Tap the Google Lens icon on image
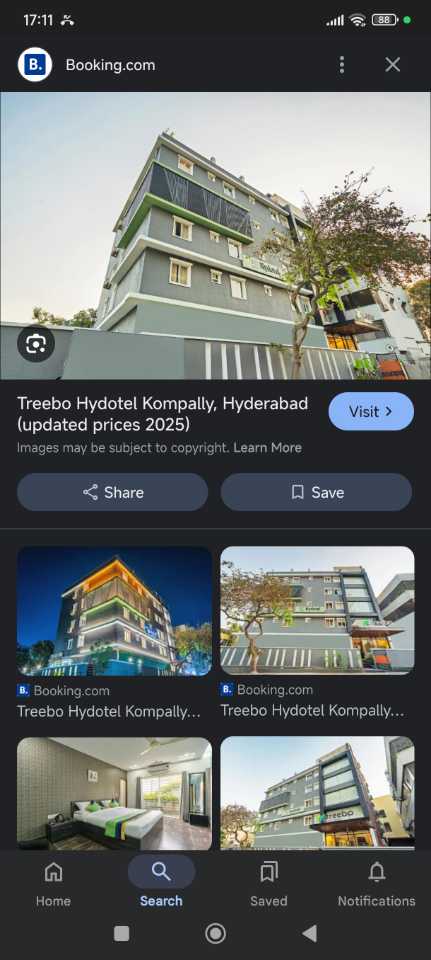431x960 pixels. pyautogui.click(x=36, y=344)
